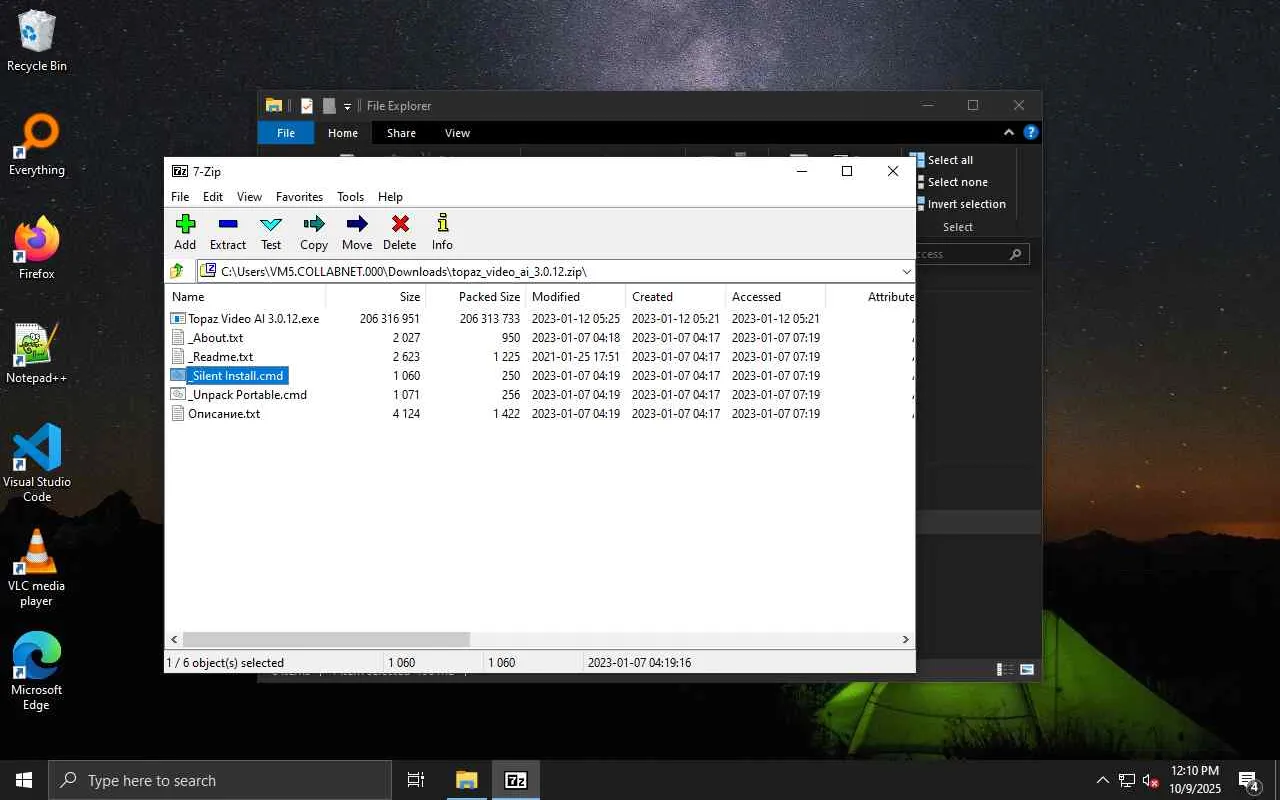The height and width of the screenshot is (800, 1280).
Task: Click the Properties icon in File Explorer title bar
Action: 307,106
